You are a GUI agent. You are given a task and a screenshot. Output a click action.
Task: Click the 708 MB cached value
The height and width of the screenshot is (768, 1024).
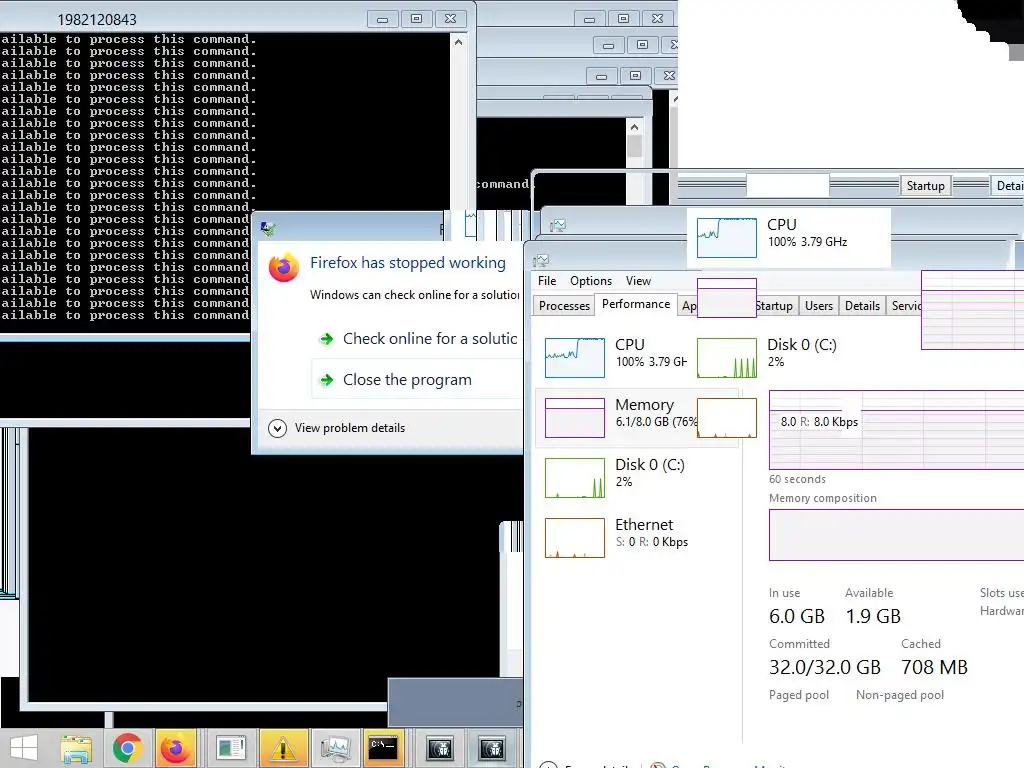(x=935, y=667)
